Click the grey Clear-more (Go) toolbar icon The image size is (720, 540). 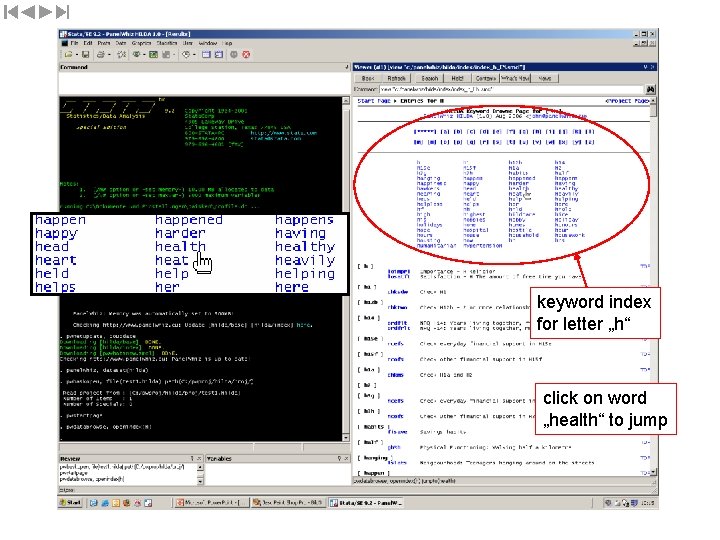click(x=234, y=55)
